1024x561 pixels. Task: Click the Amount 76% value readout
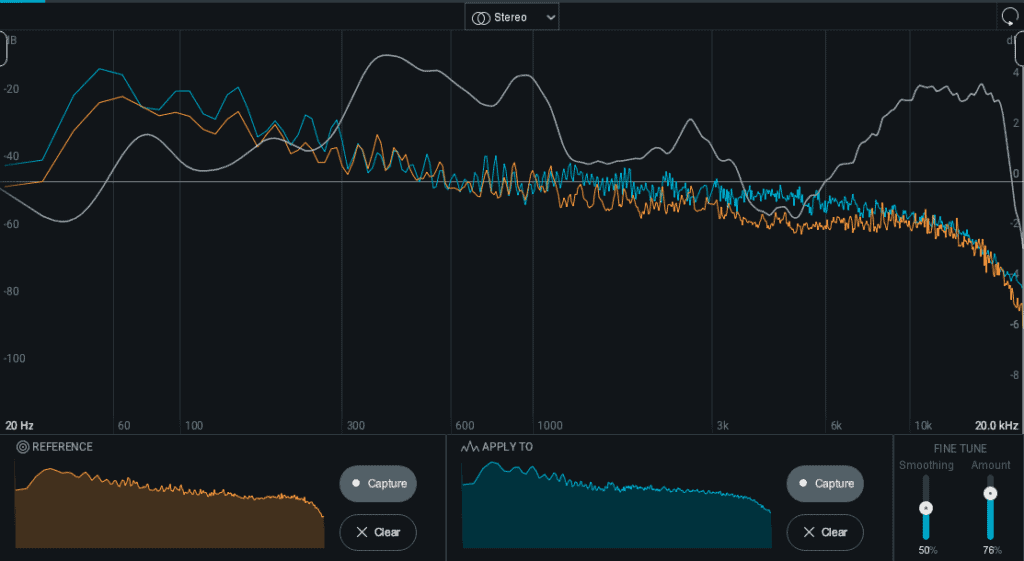[990, 551]
